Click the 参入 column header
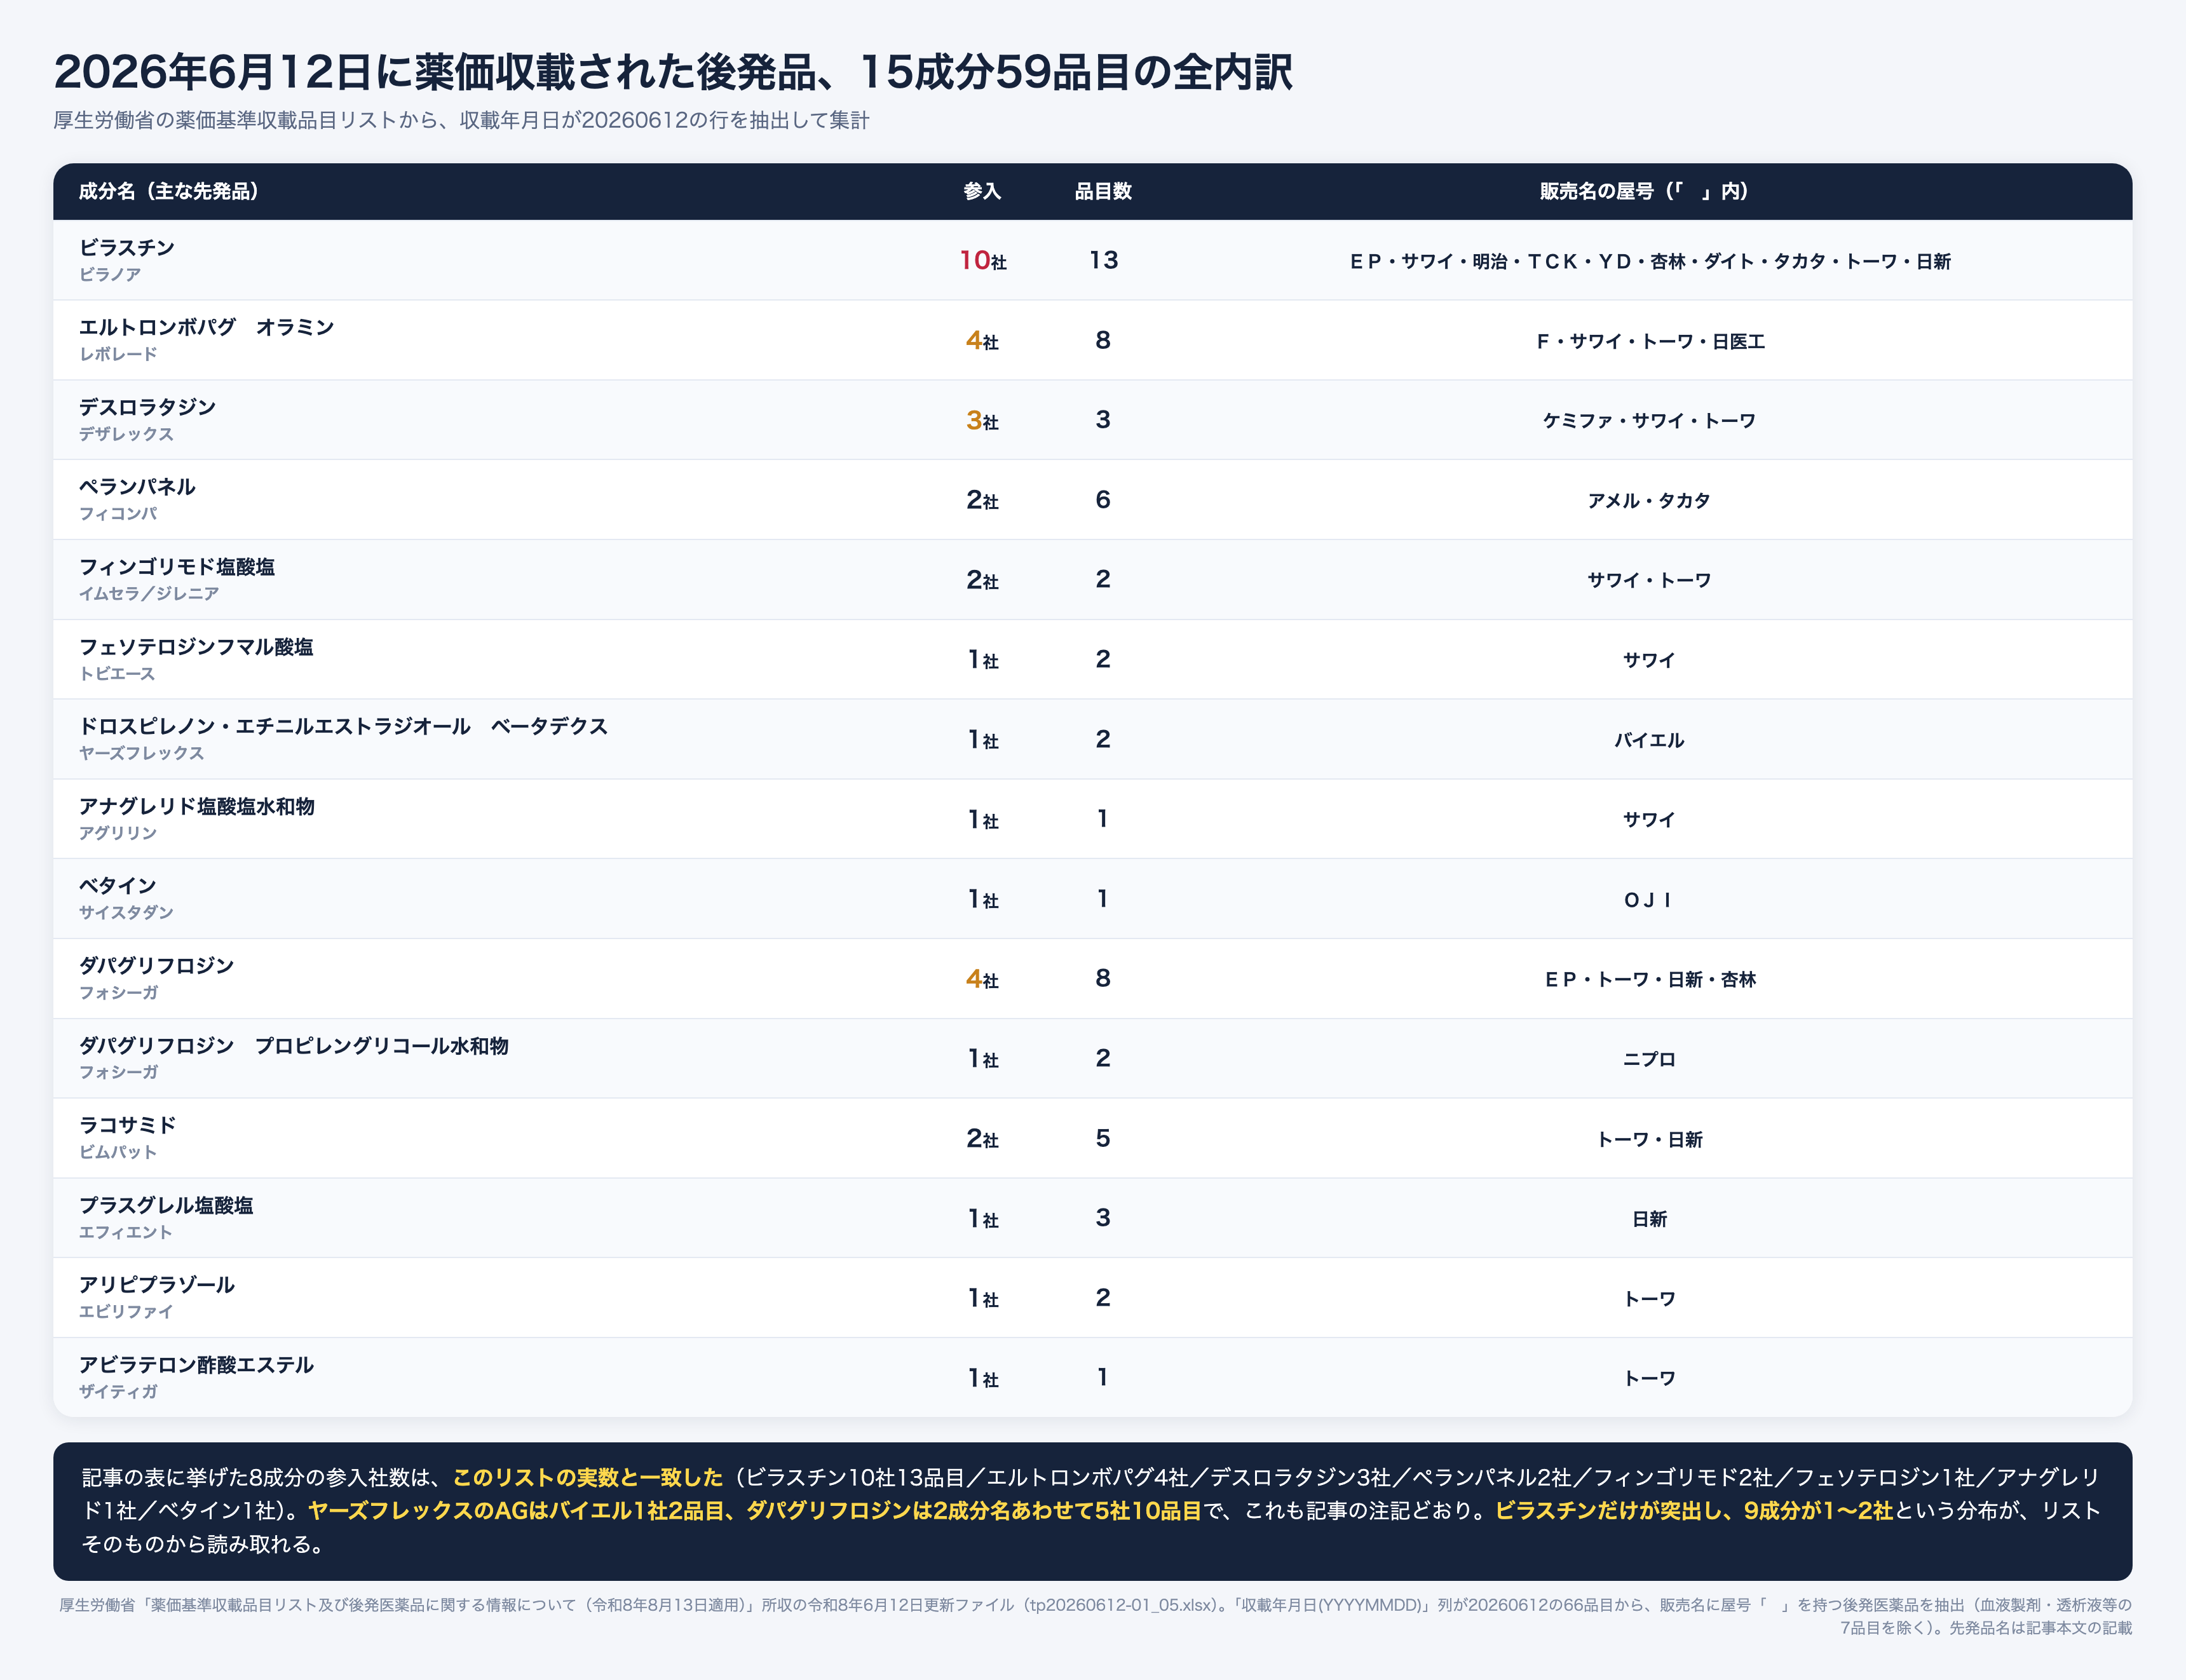Image resolution: width=2186 pixels, height=1680 pixels. pos(982,191)
